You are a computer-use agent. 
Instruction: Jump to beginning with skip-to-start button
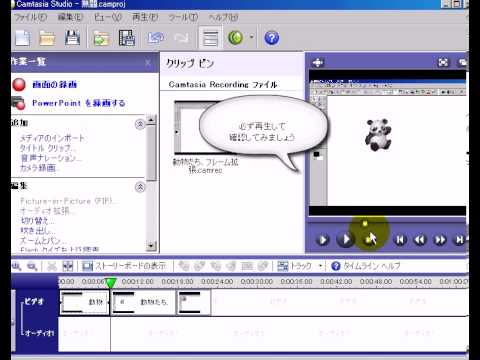(x=400, y=239)
